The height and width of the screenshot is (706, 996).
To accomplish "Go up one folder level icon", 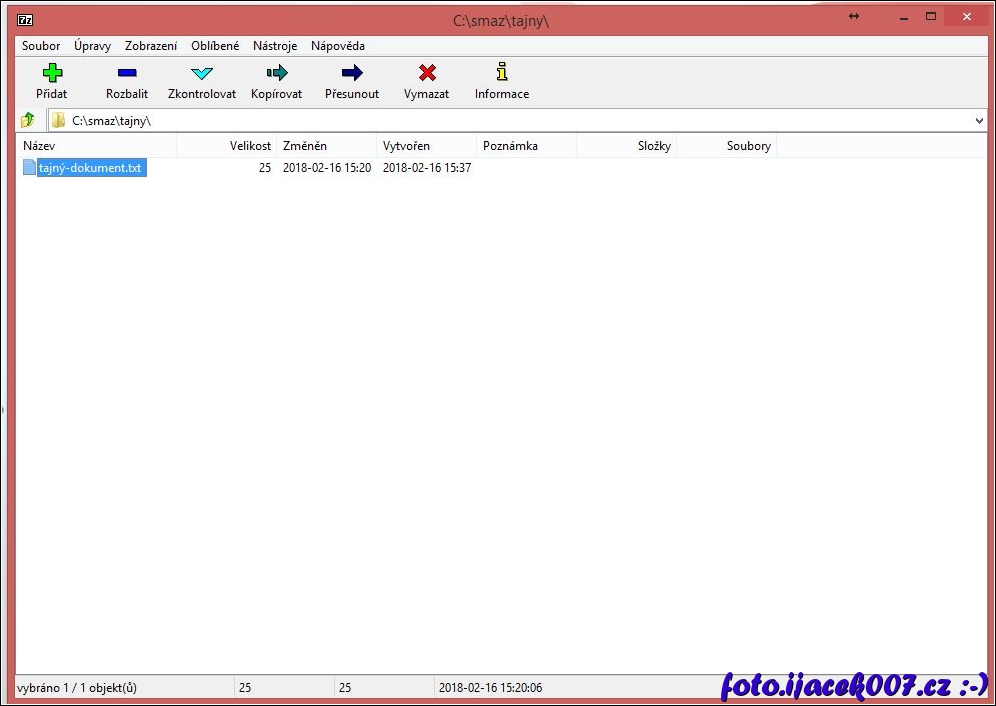I will (x=28, y=120).
